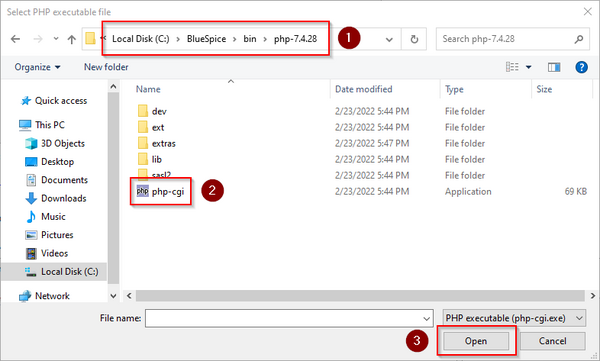600x361 pixels.
Task: Click the horizontal scrollbar track
Action: pyautogui.click(x=360, y=296)
